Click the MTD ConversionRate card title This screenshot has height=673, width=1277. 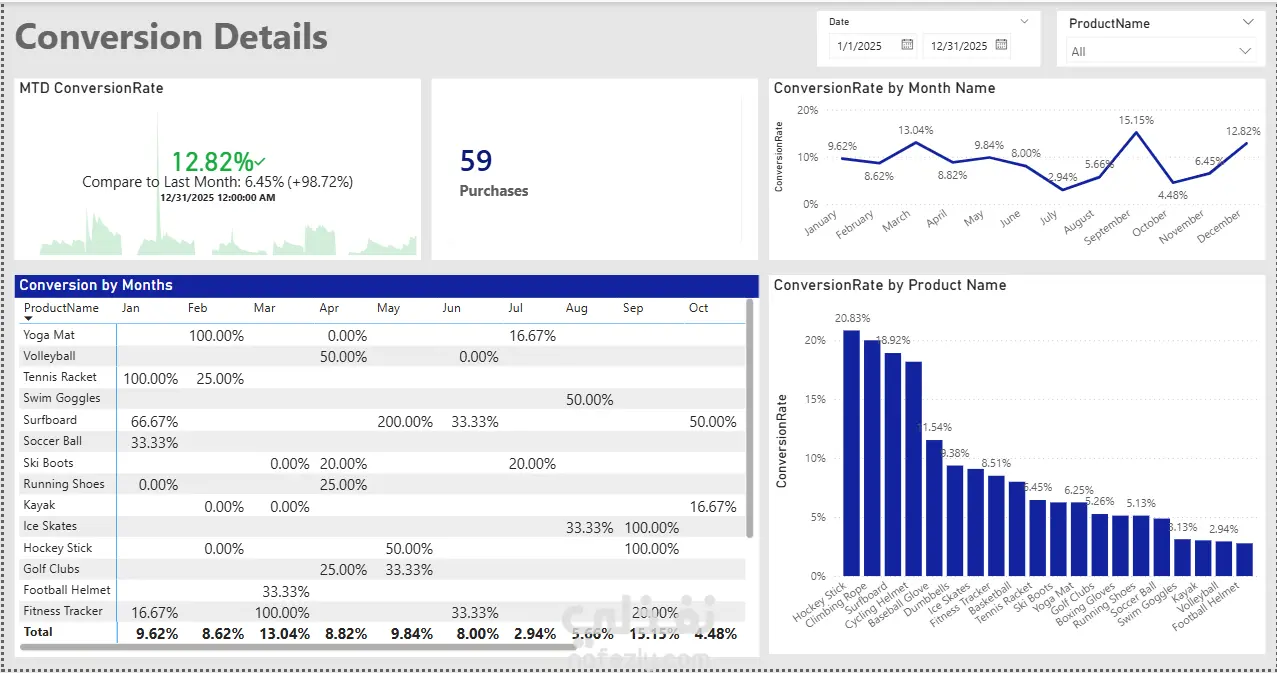pos(91,88)
